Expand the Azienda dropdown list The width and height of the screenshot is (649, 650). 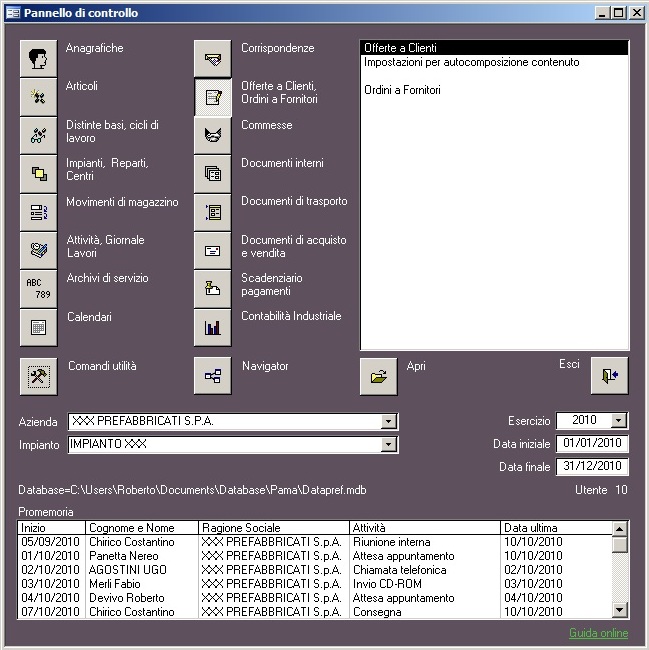[389, 422]
